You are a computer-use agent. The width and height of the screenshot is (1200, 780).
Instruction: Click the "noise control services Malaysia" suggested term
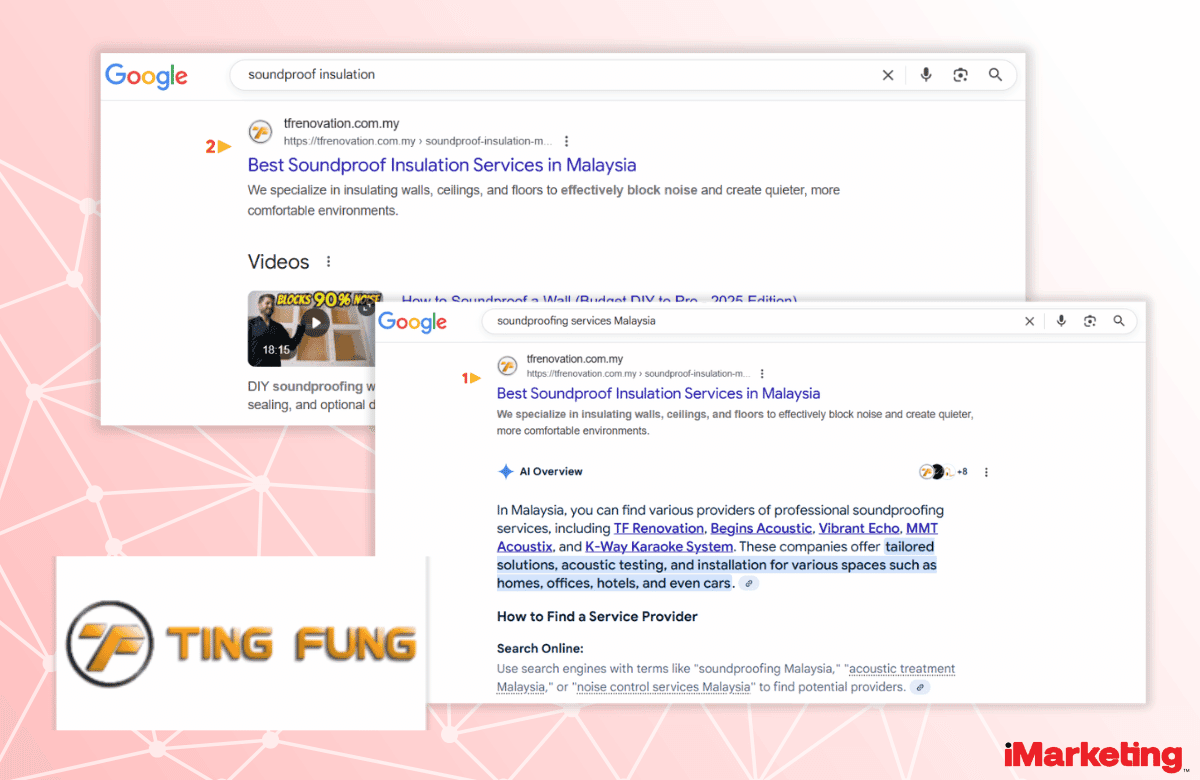click(664, 687)
